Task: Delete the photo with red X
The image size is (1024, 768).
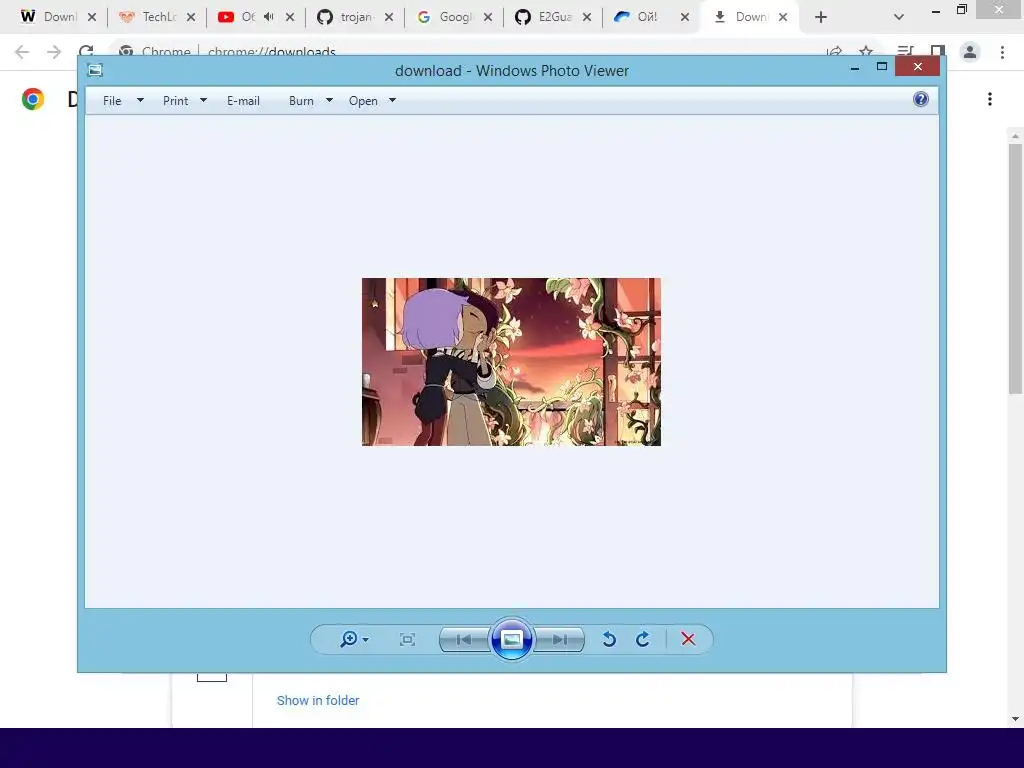Action: 688,639
